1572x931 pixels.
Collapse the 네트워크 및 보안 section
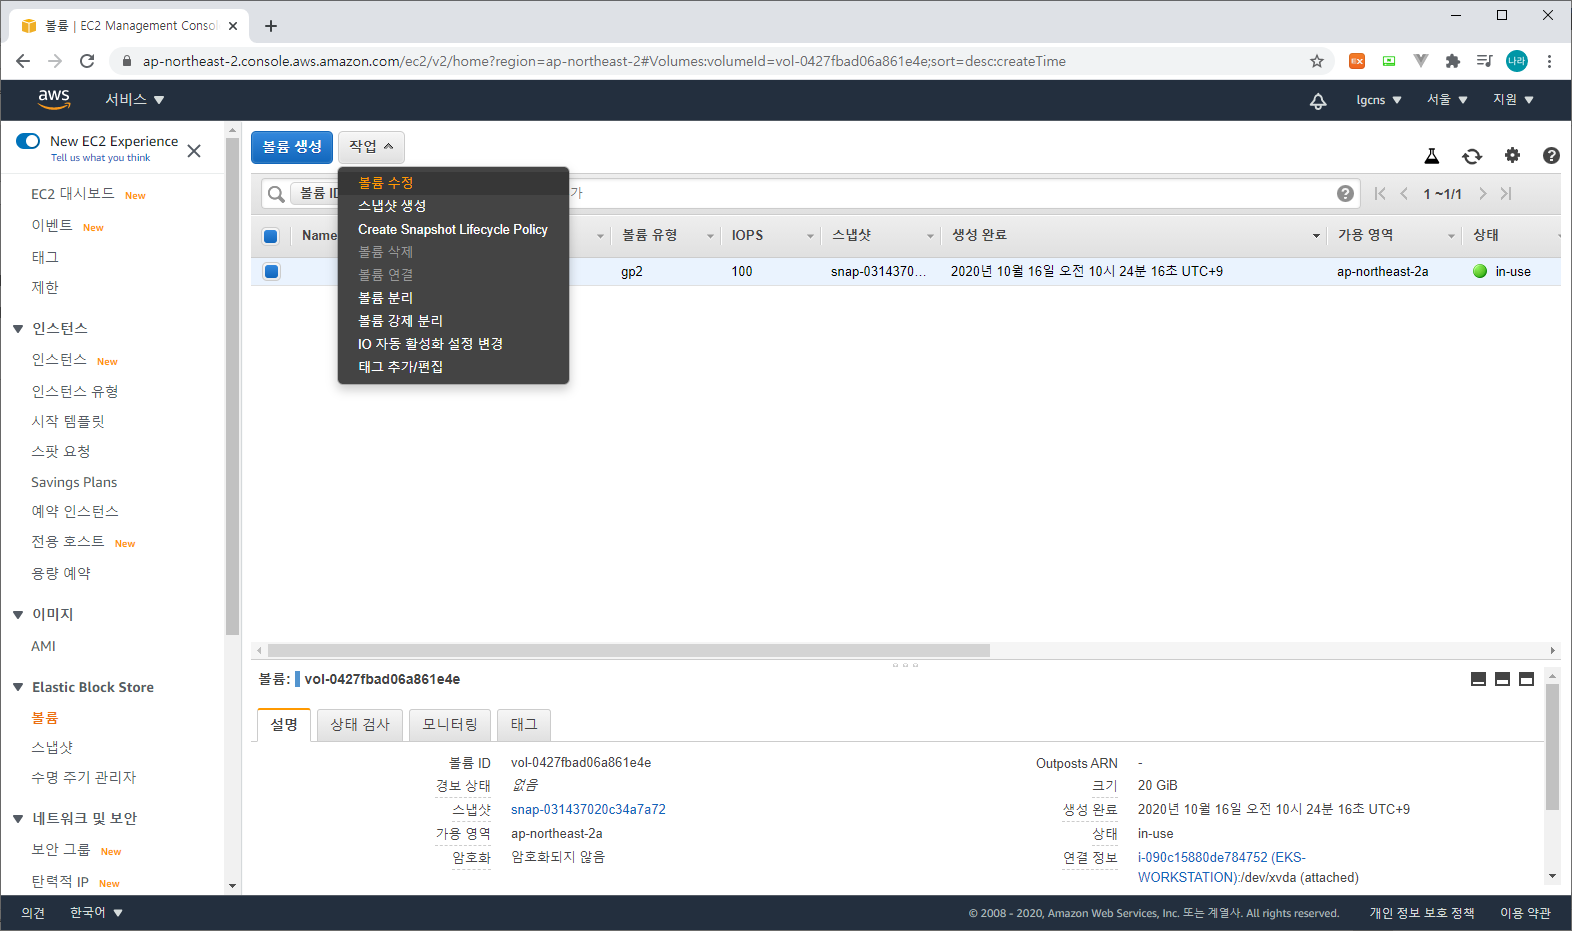18,819
